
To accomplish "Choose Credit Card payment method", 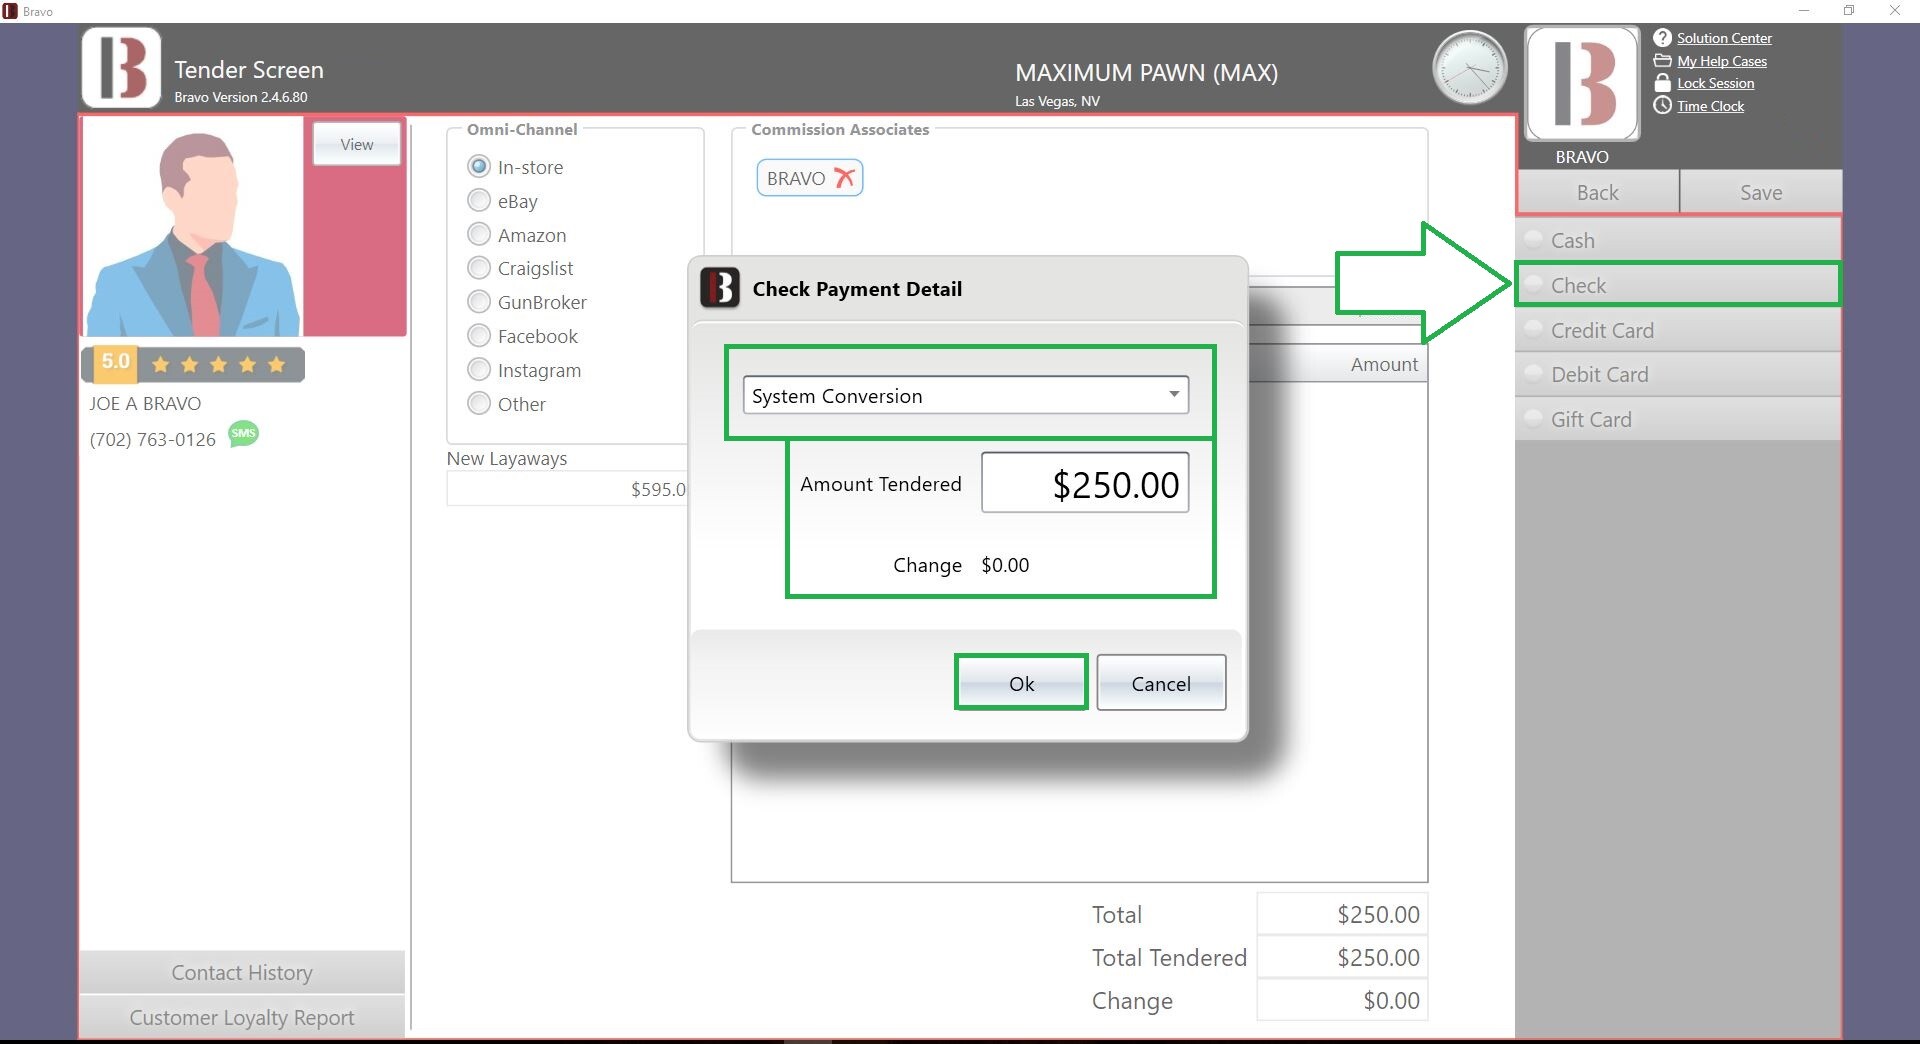I will pos(1678,330).
